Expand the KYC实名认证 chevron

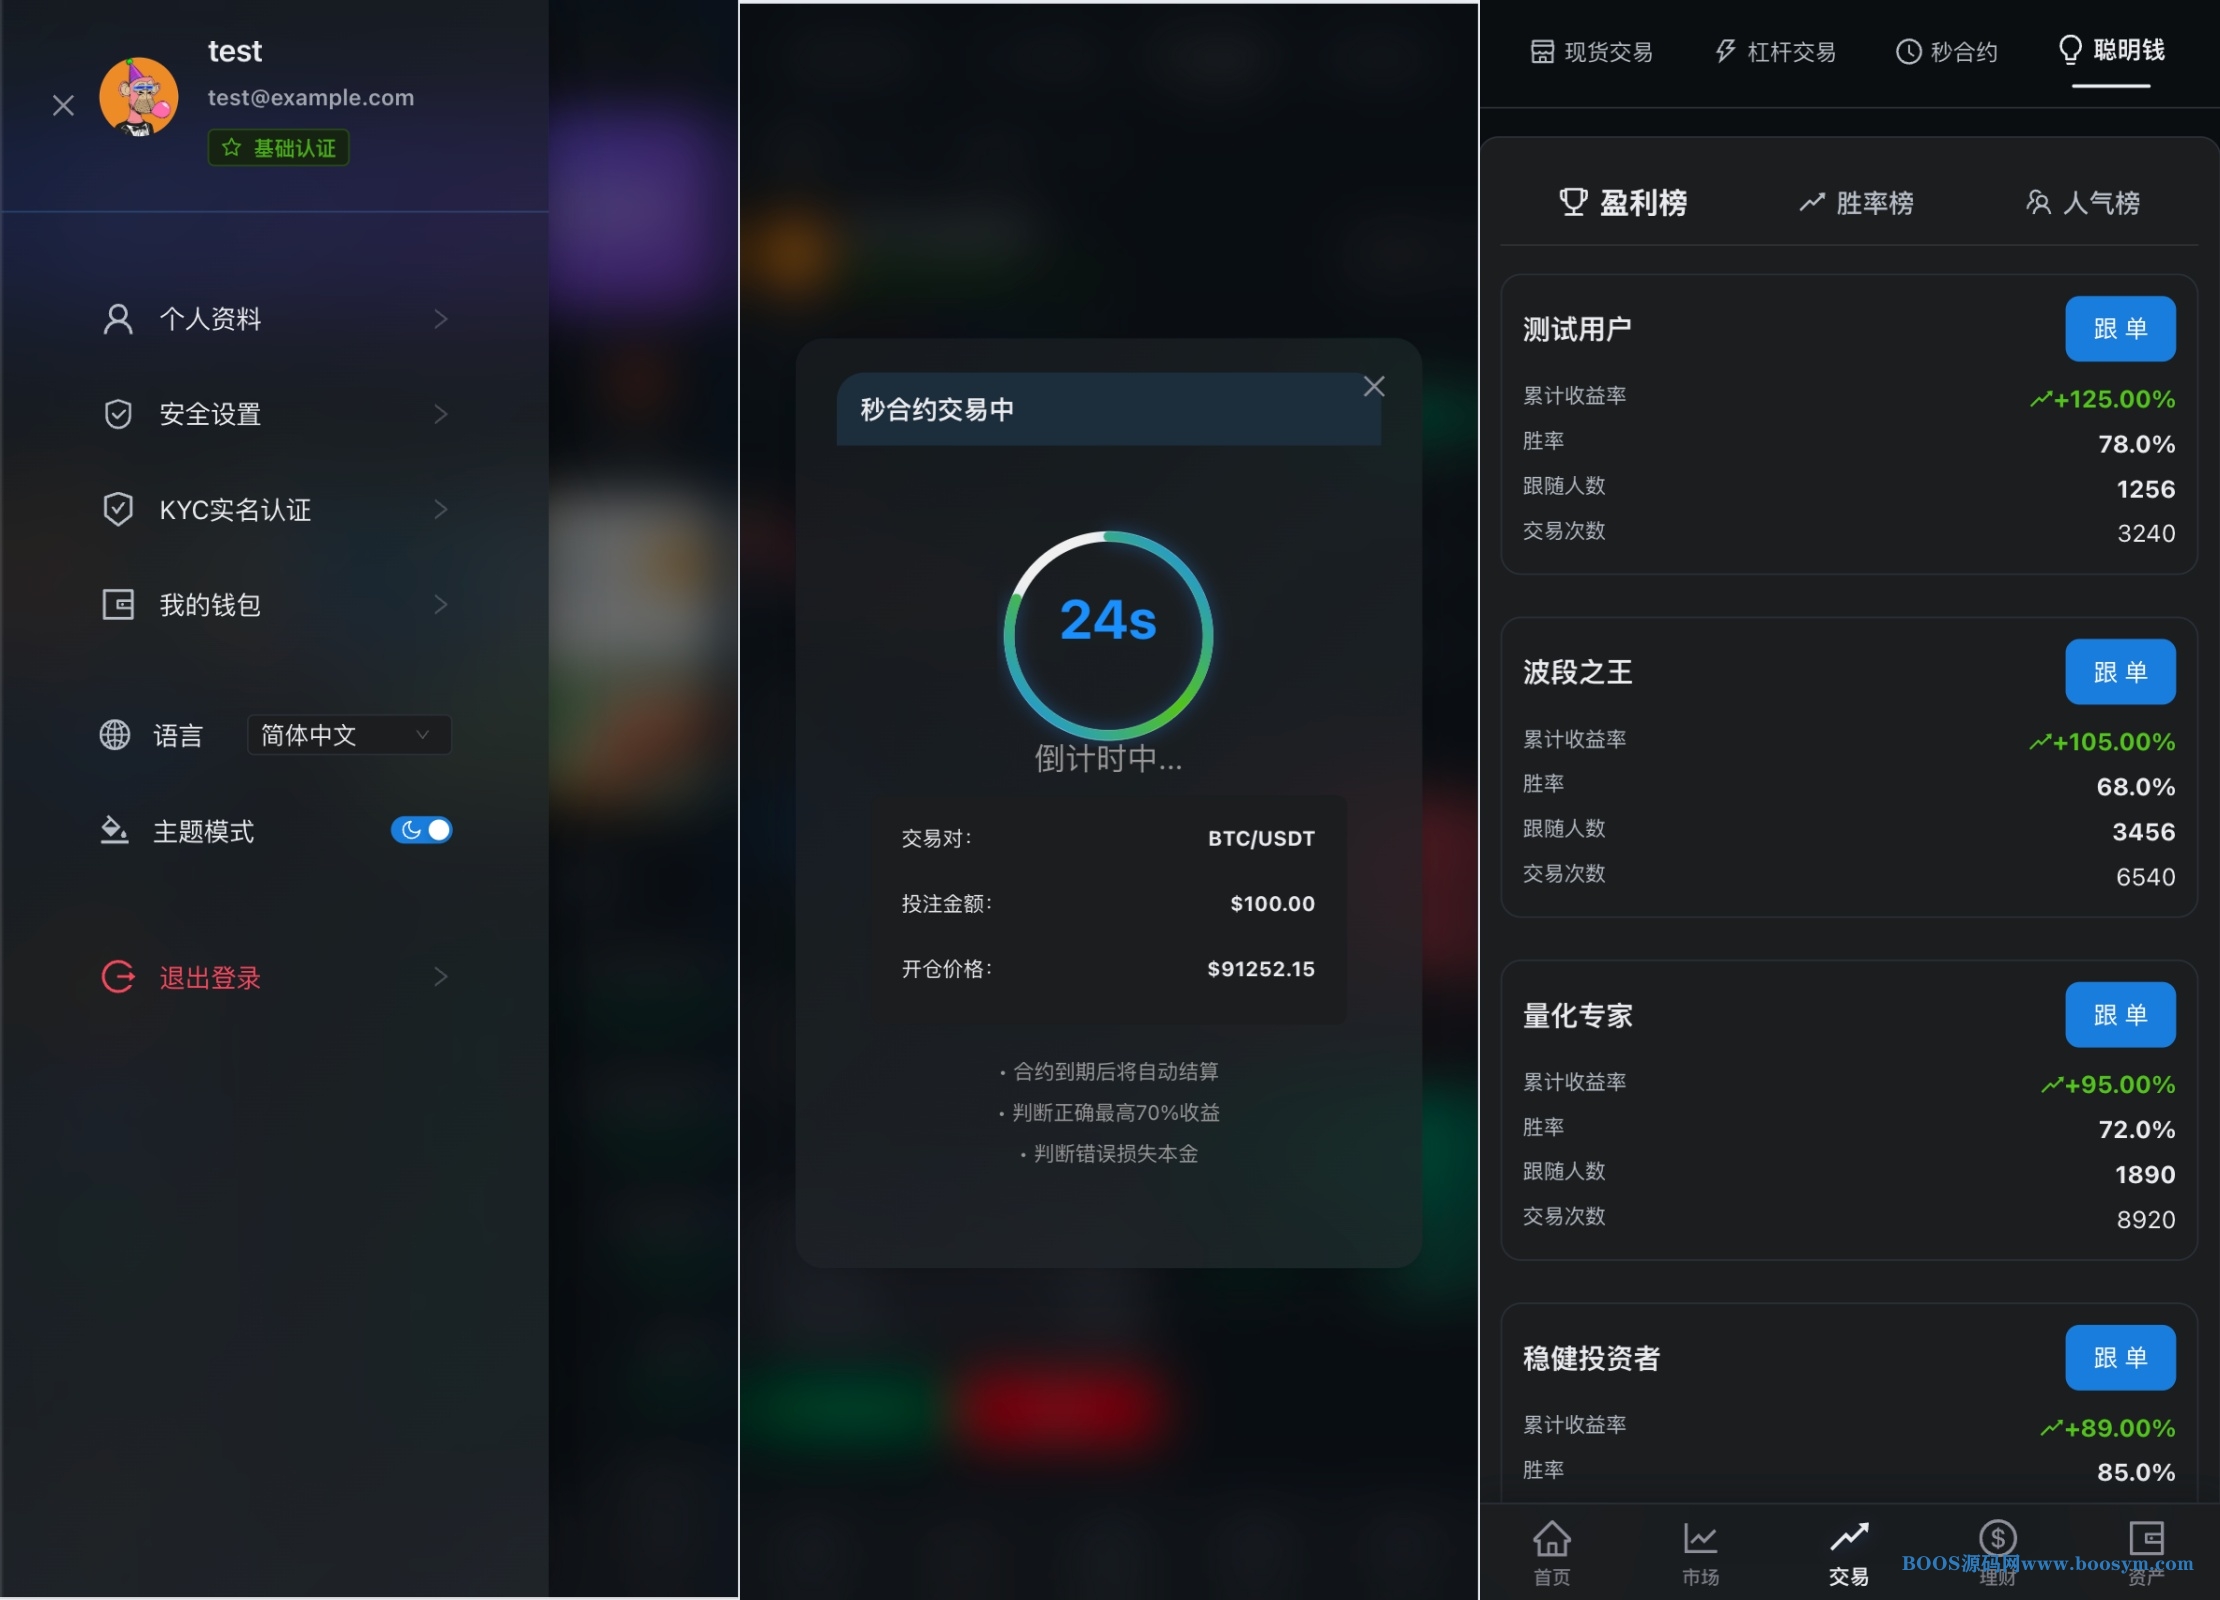(441, 509)
